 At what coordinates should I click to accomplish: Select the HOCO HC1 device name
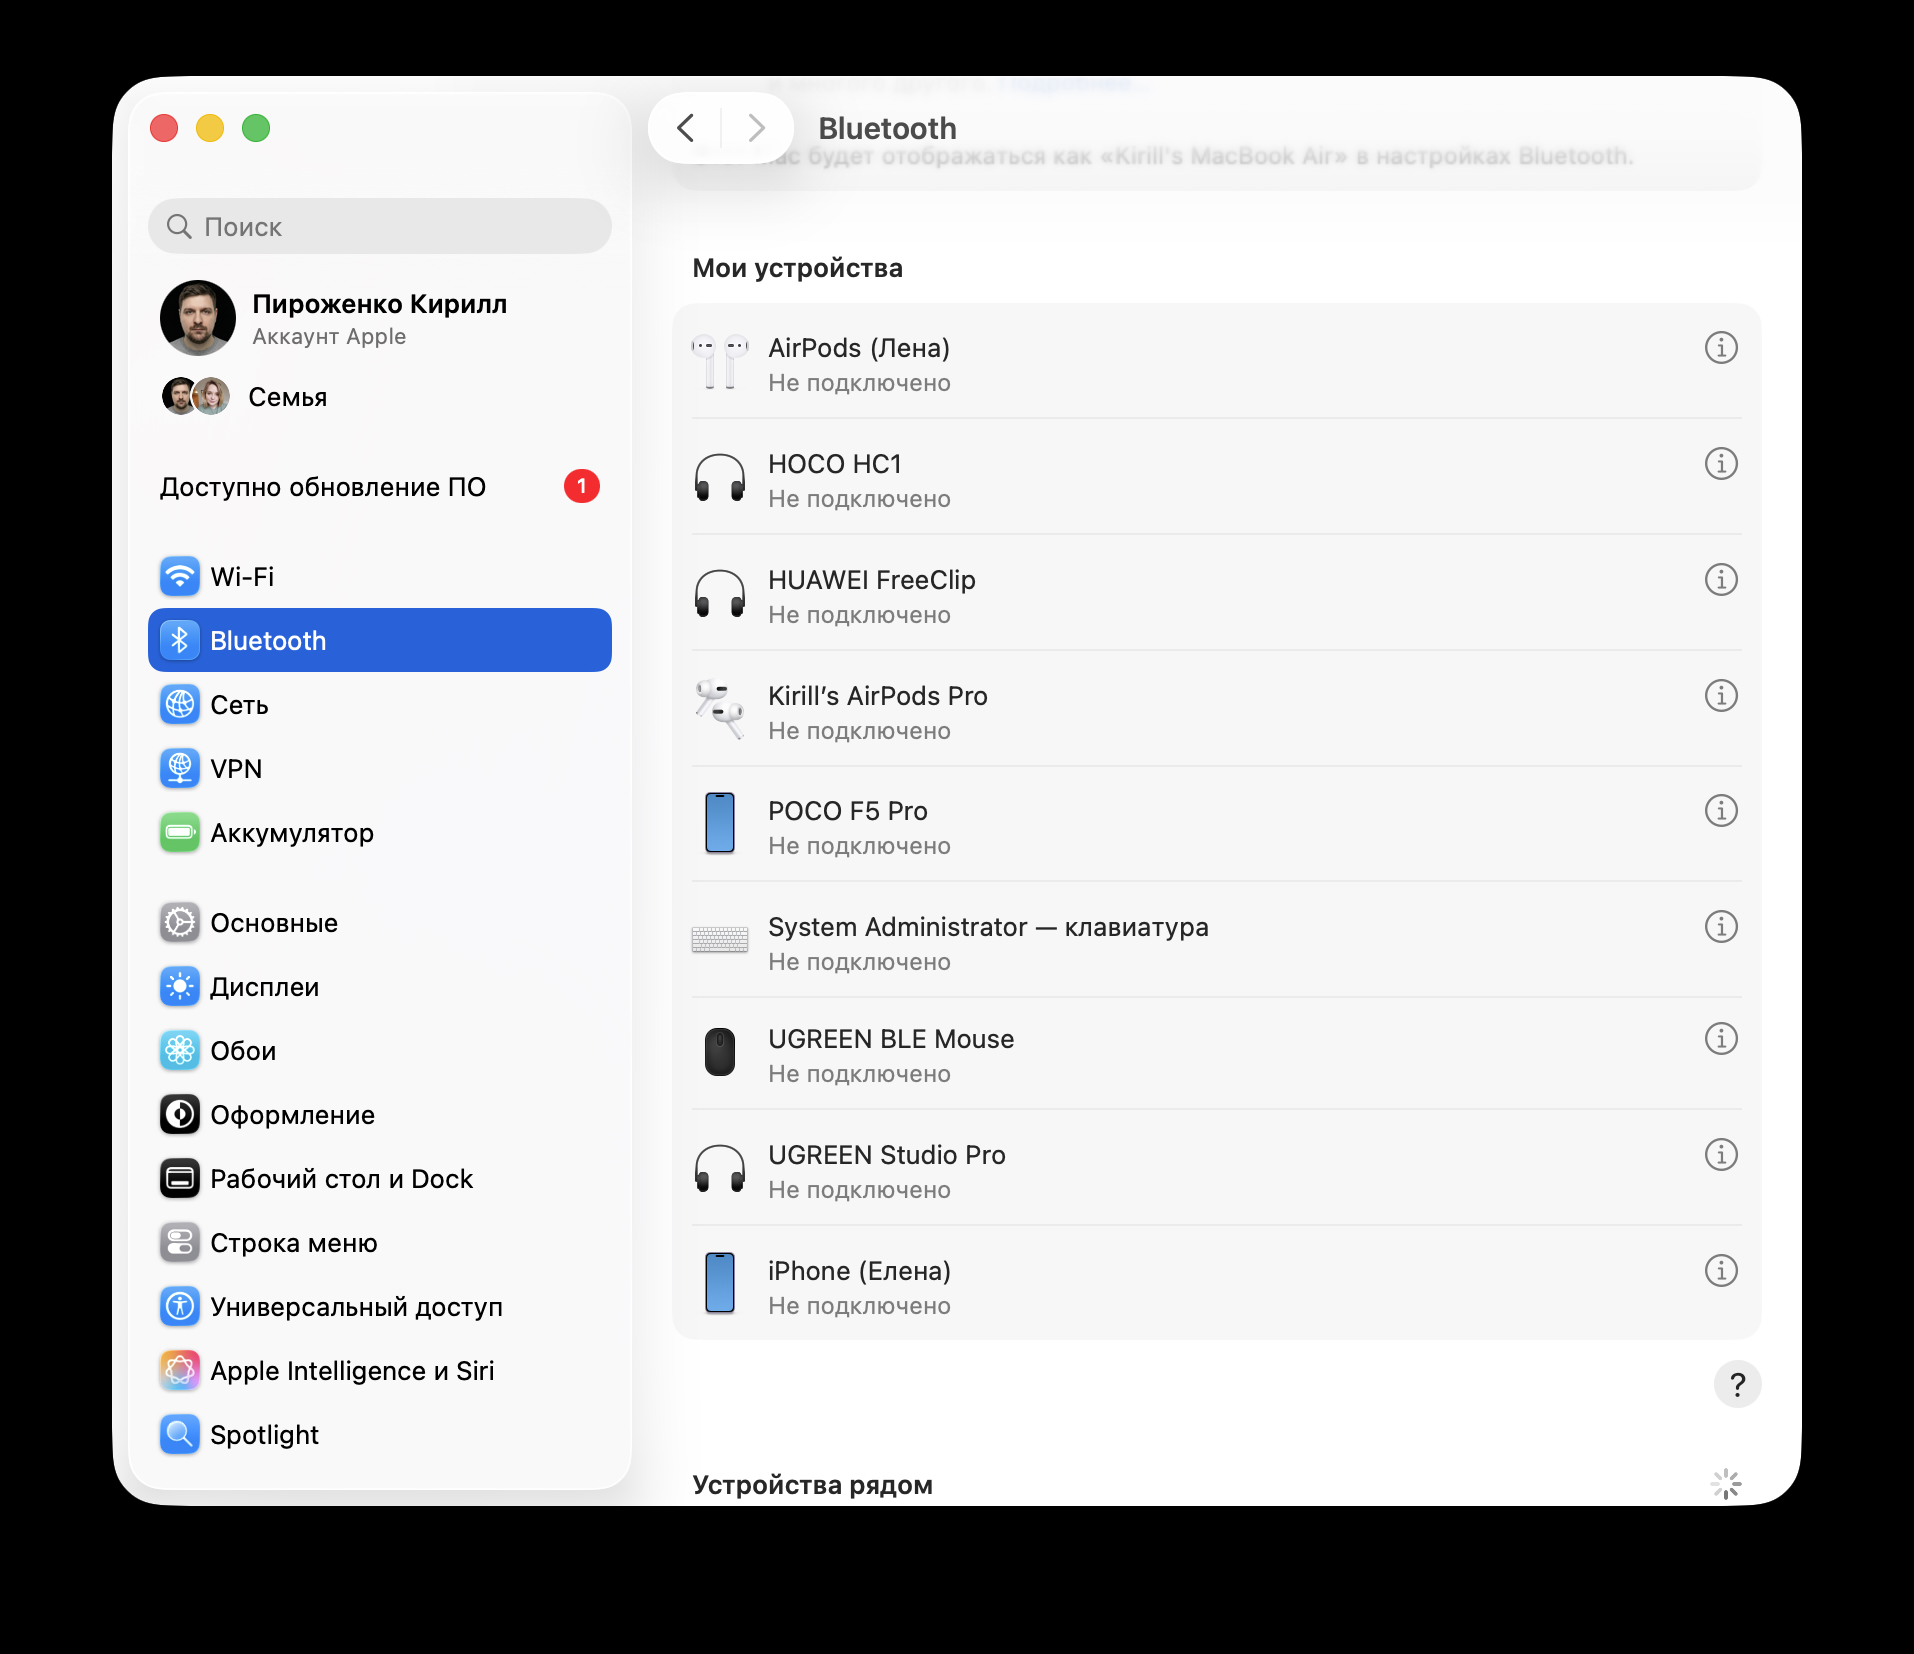835,464
